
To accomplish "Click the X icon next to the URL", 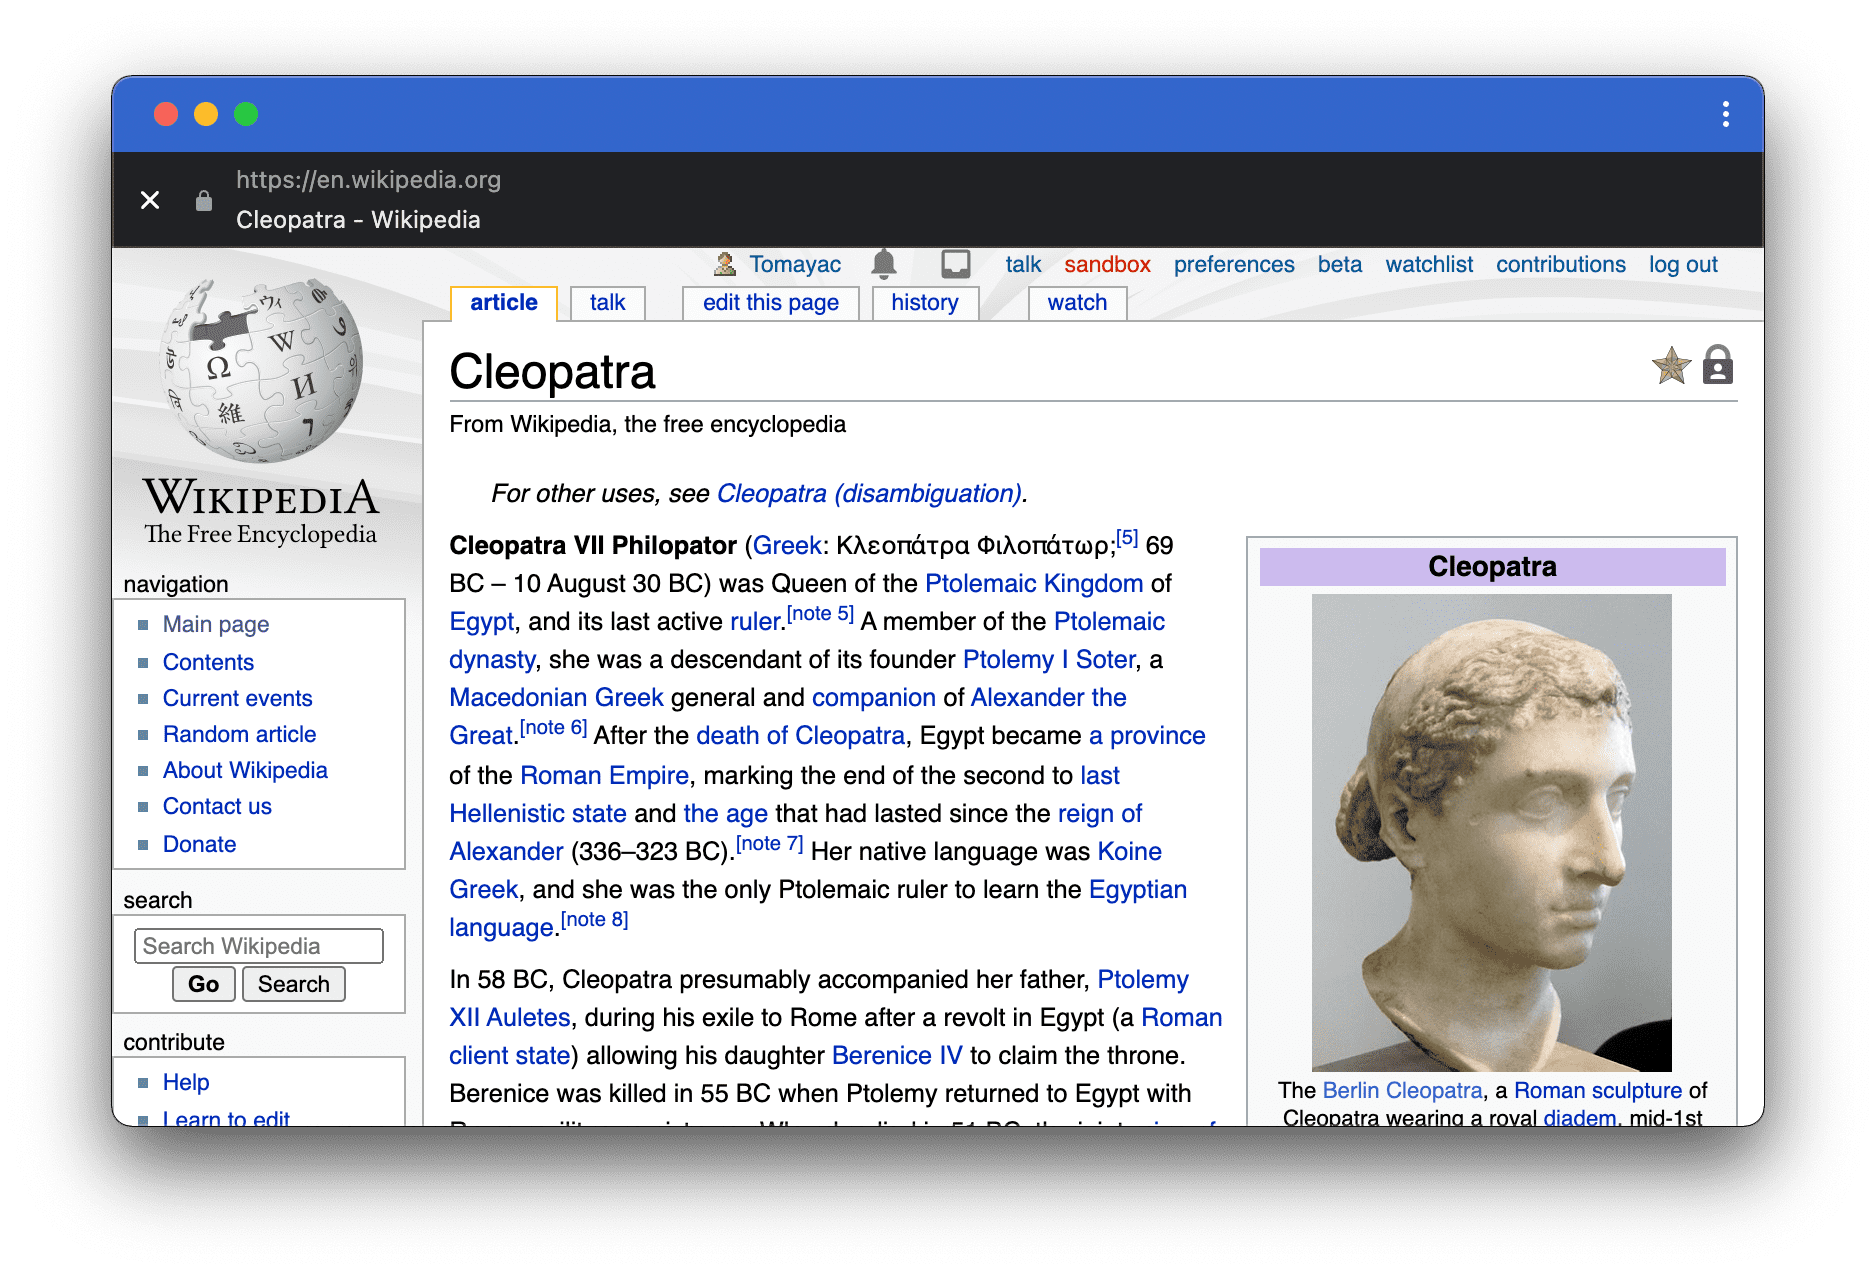I will (x=151, y=199).
